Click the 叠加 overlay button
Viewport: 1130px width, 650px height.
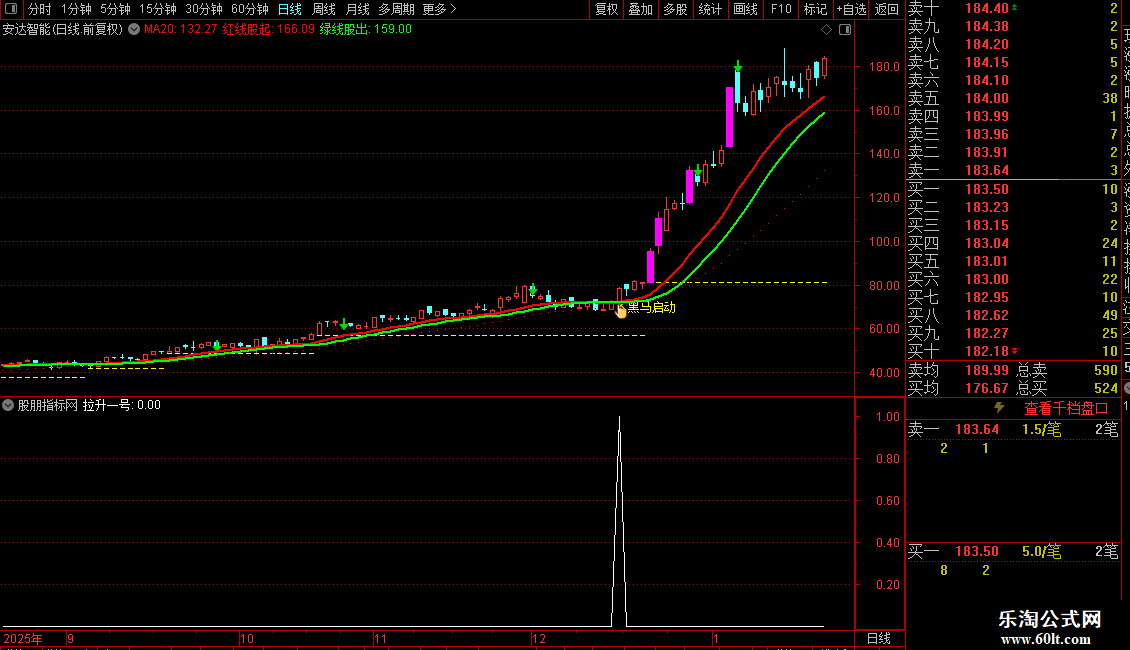click(640, 9)
